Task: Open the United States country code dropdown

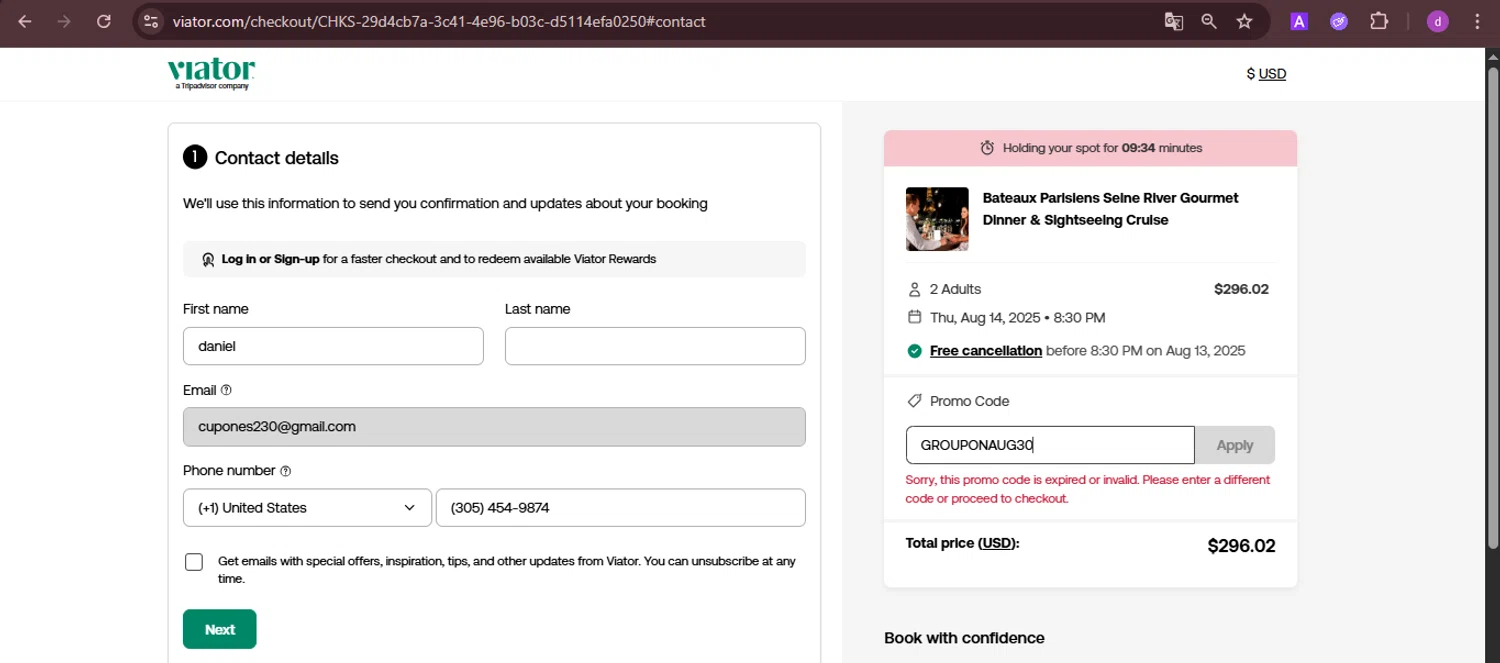Action: coord(307,508)
